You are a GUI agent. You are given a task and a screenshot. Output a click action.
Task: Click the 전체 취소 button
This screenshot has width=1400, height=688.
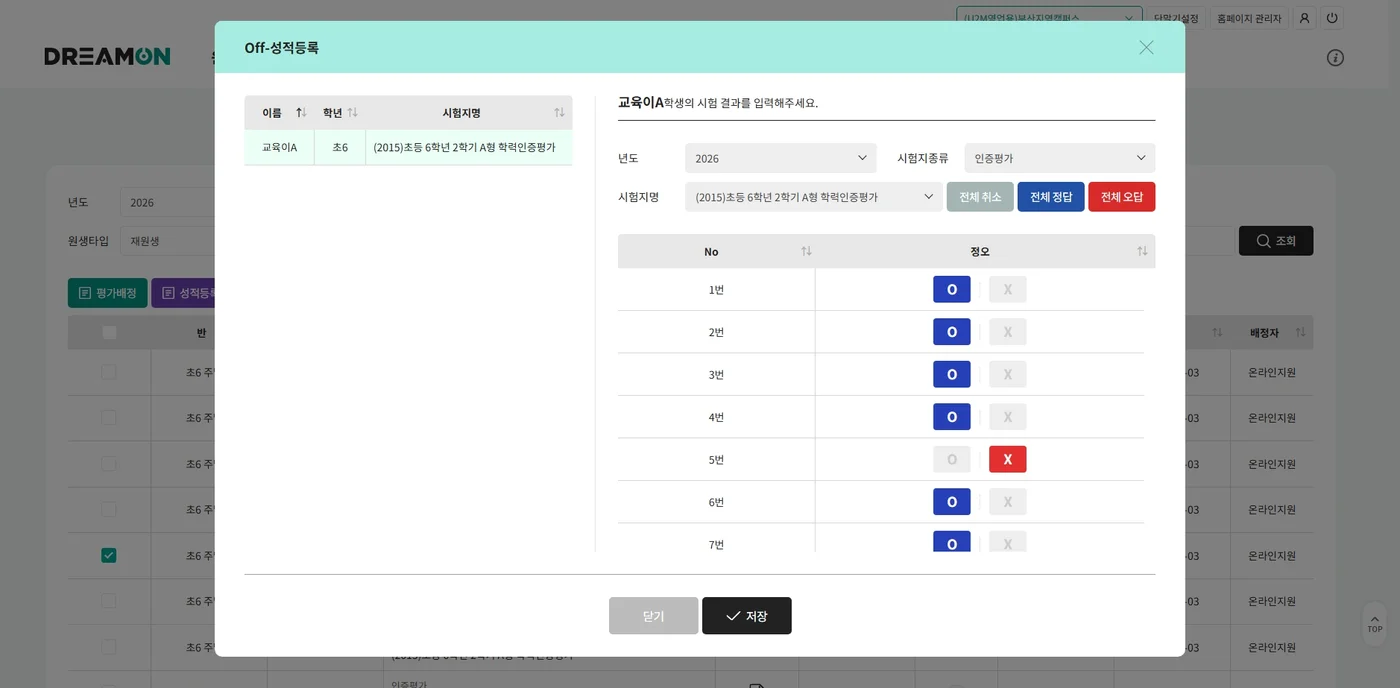coord(980,197)
